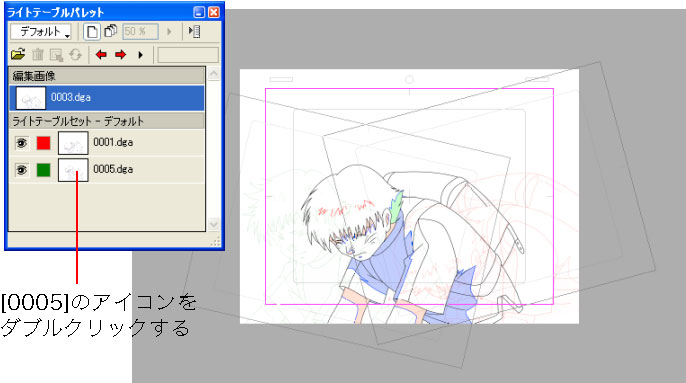The width and height of the screenshot is (686, 383).
Task: Click the 0005.dga thumbnail icon
Action: pos(73,170)
